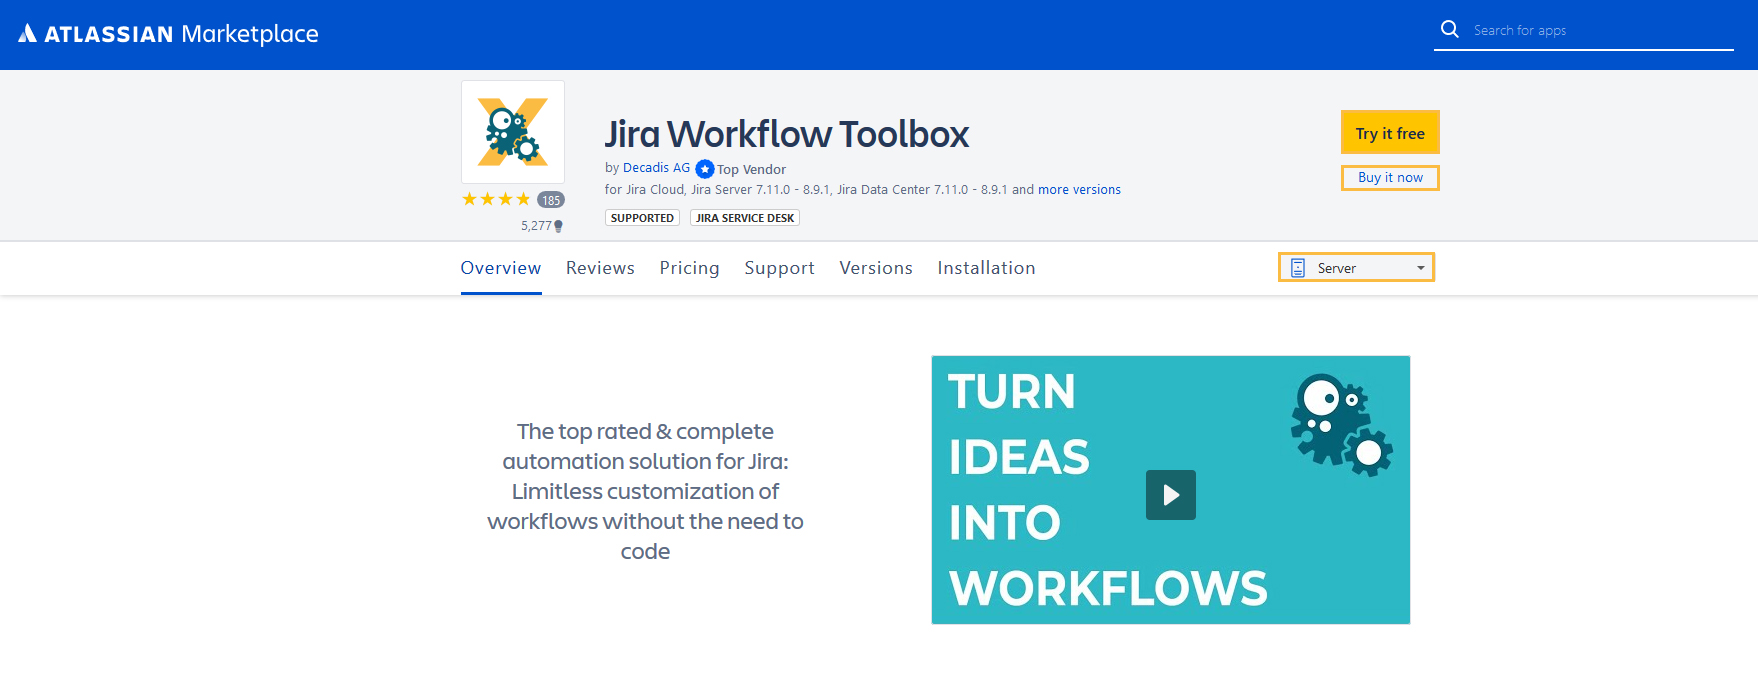This screenshot has width=1758, height=694.
Task: Switch to the Versions tab
Action: (x=876, y=268)
